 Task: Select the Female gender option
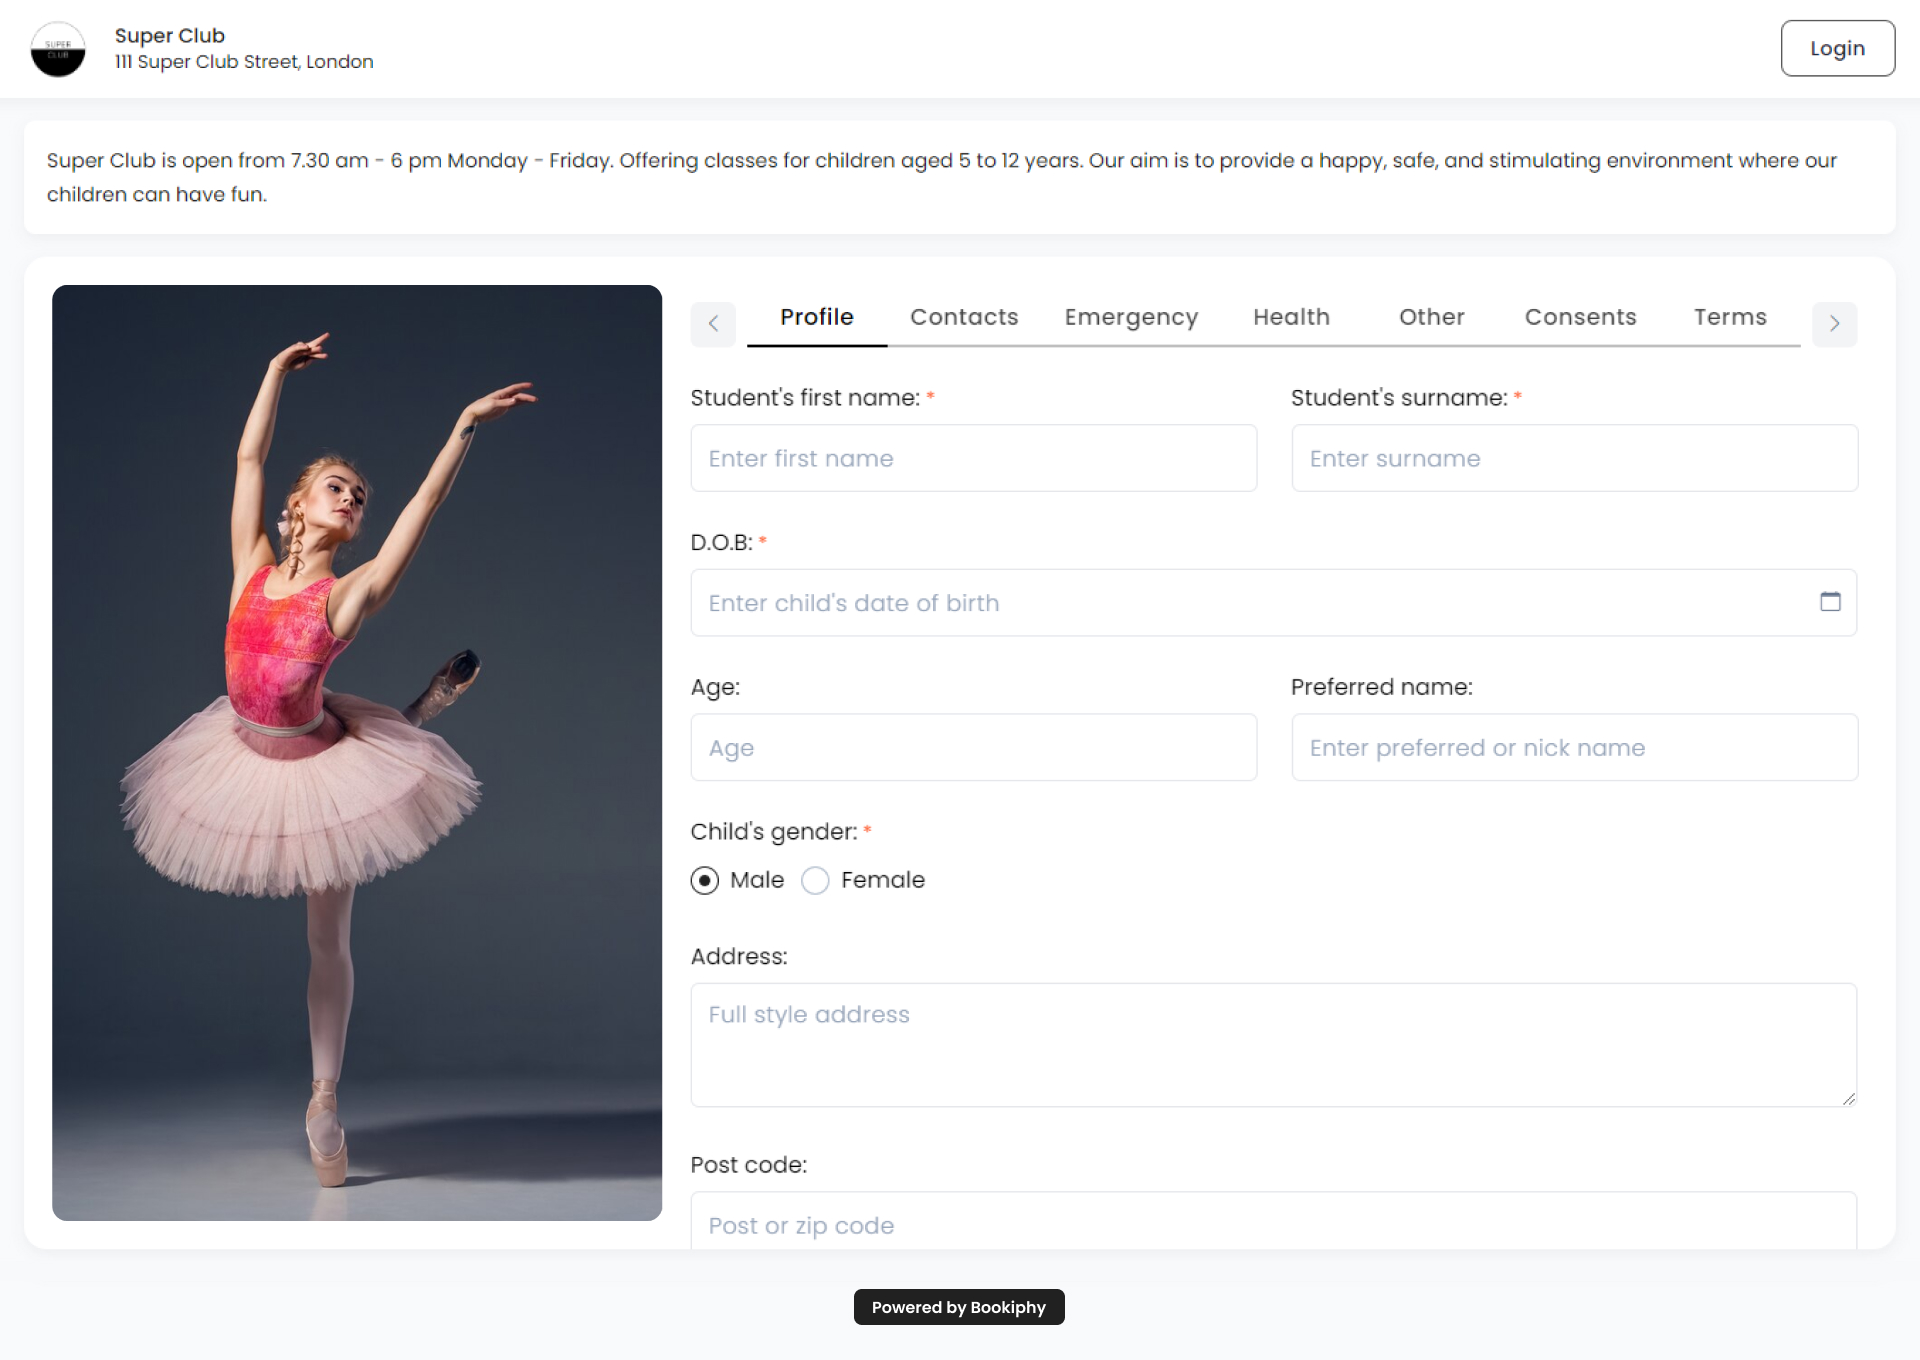(815, 881)
